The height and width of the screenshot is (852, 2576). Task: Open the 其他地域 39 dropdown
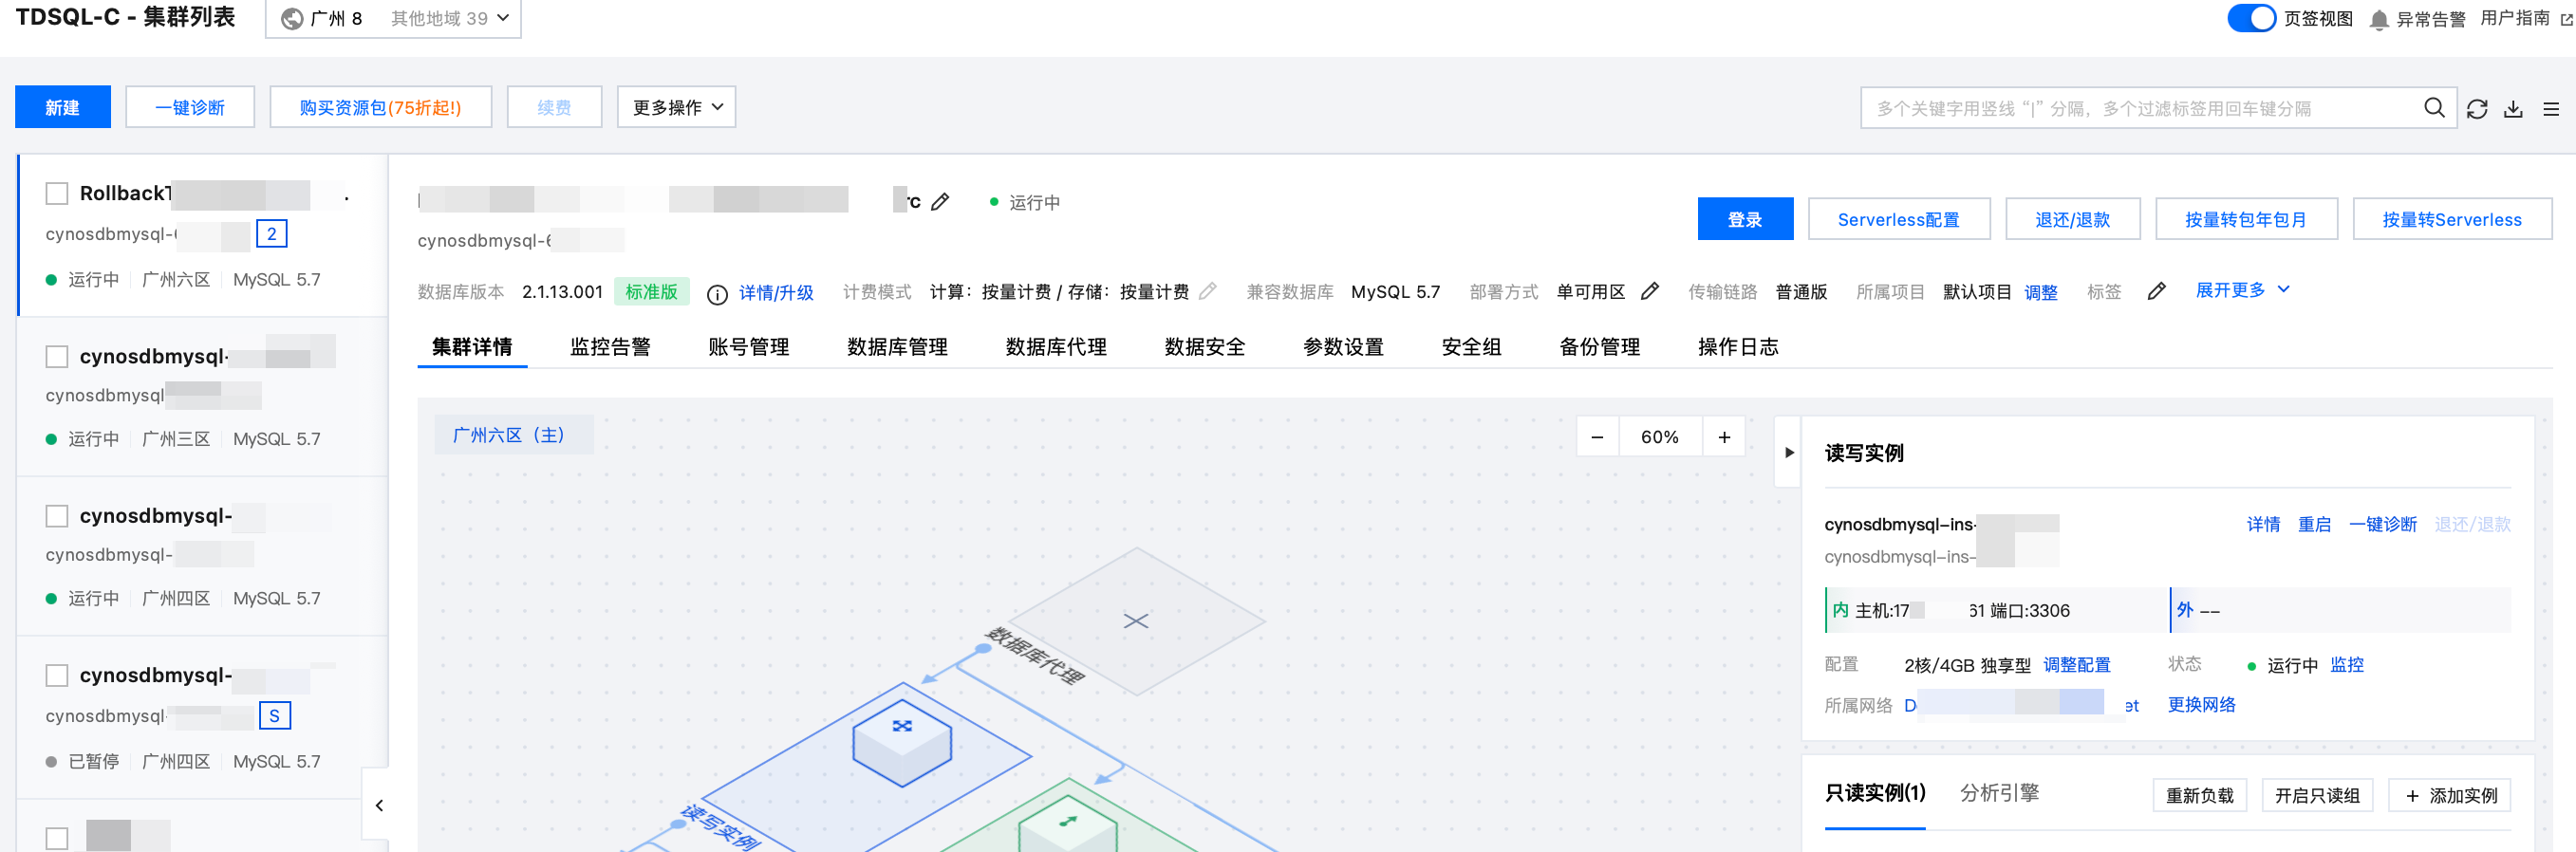(x=450, y=19)
